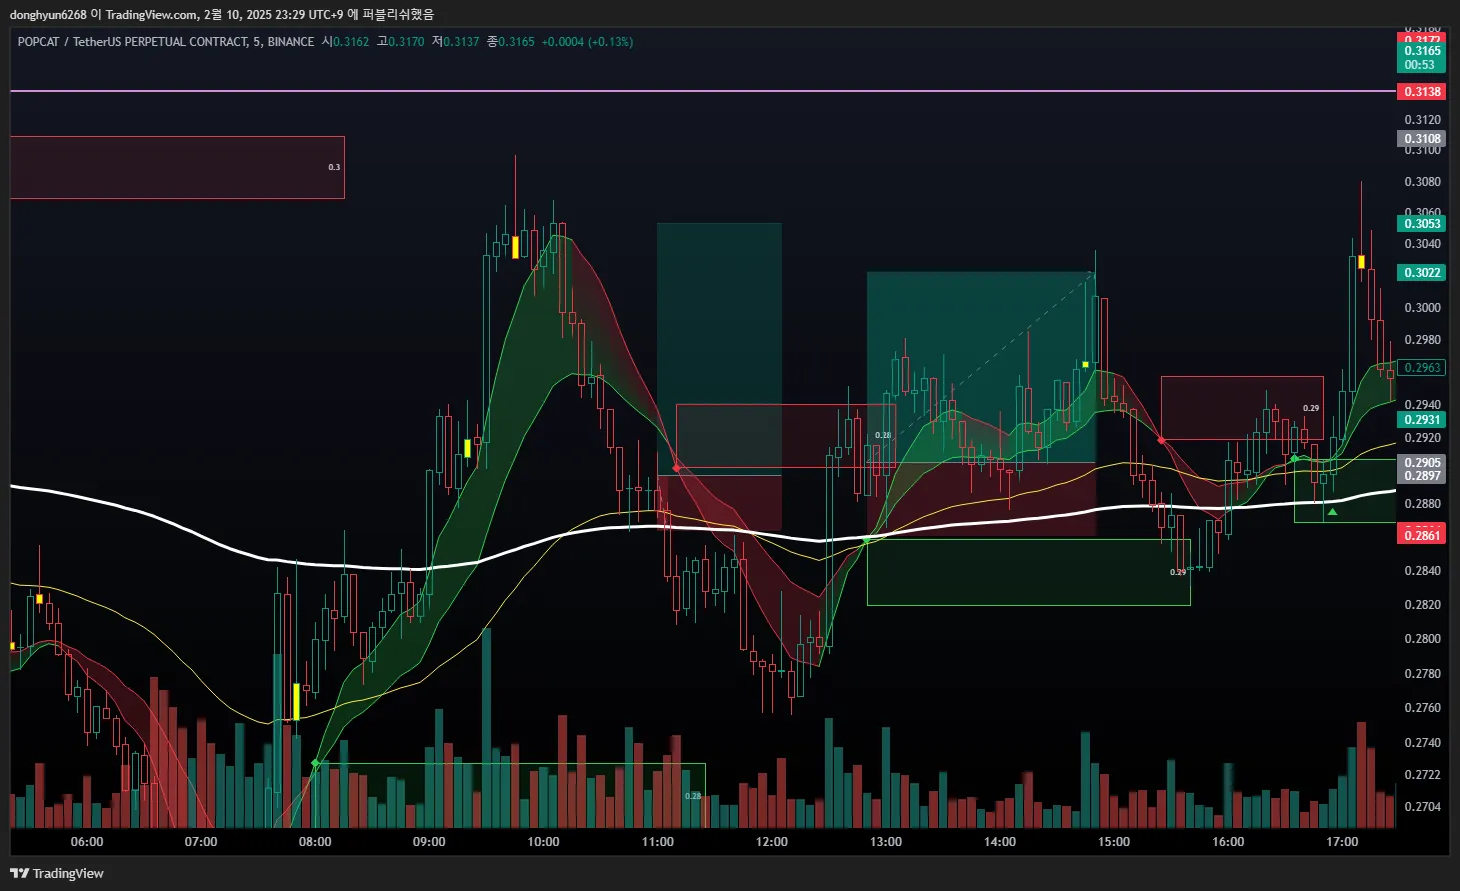Click the 0.2800 price axis tick
The width and height of the screenshot is (1460, 891).
point(1422,639)
